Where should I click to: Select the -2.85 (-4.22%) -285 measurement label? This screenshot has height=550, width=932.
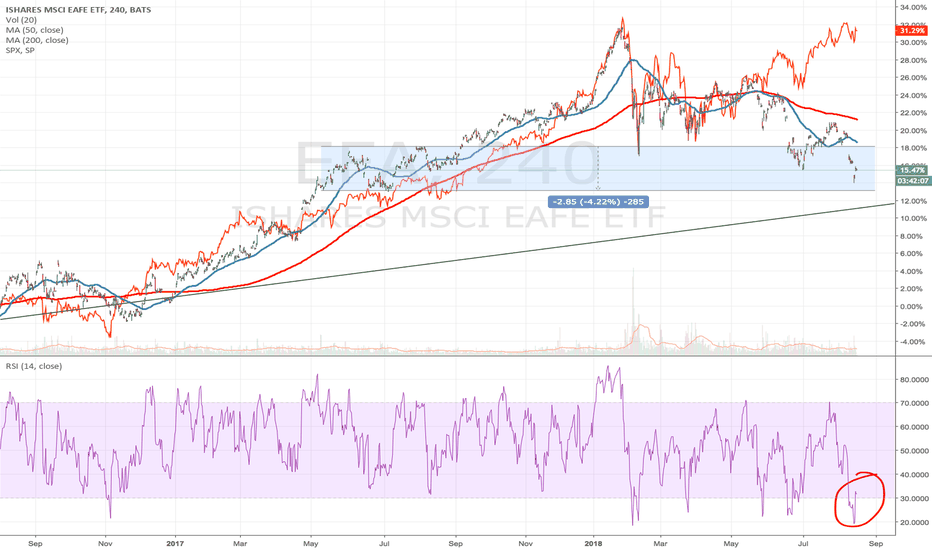tap(598, 202)
